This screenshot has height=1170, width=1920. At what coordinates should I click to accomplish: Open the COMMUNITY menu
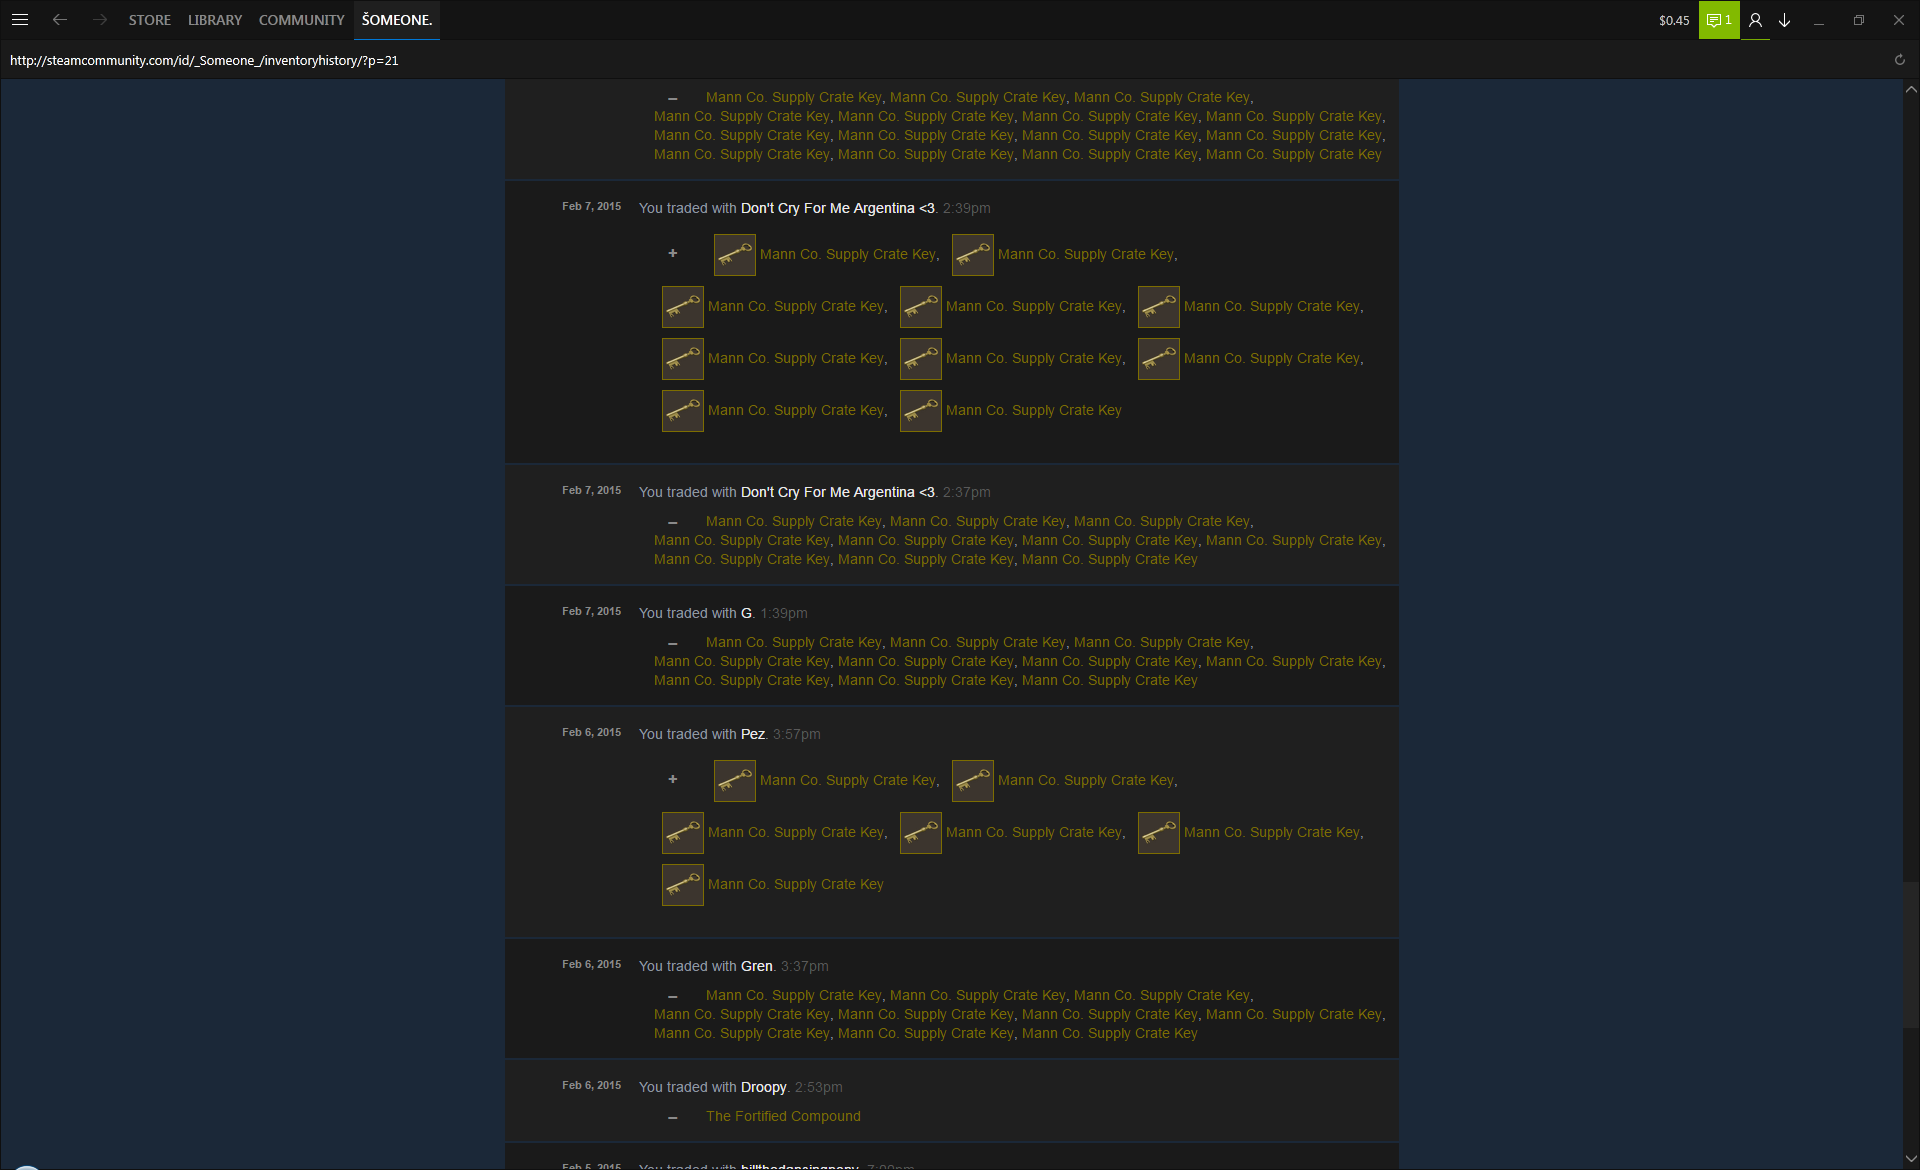[x=301, y=20]
